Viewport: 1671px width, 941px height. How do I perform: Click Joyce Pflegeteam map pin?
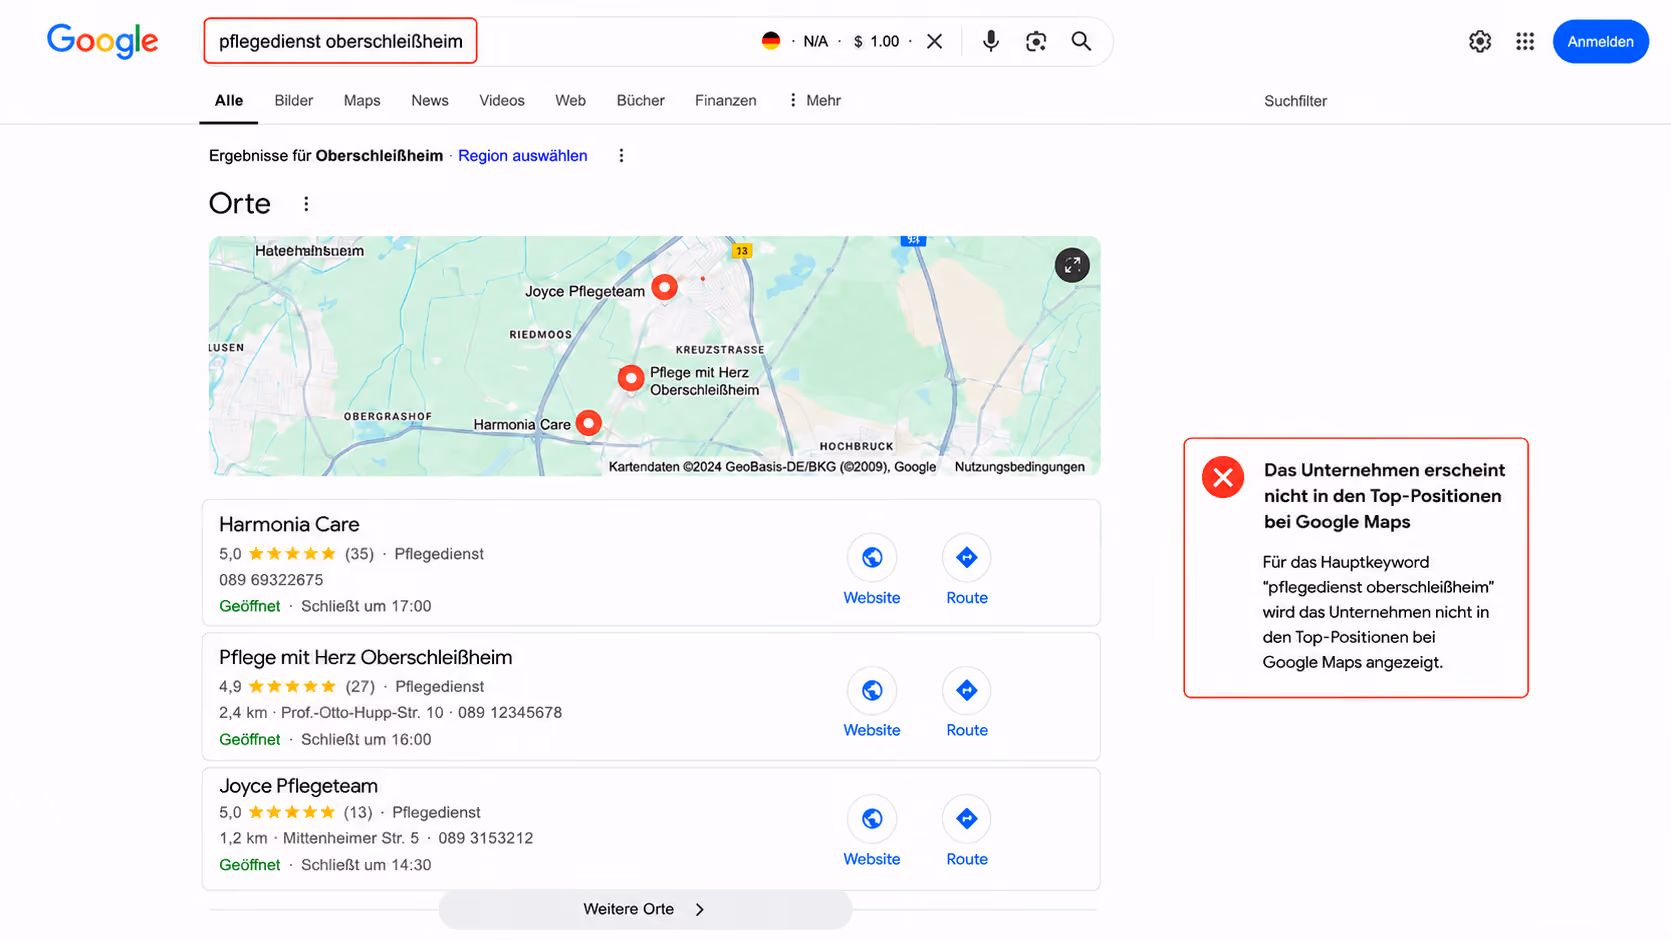click(x=664, y=288)
